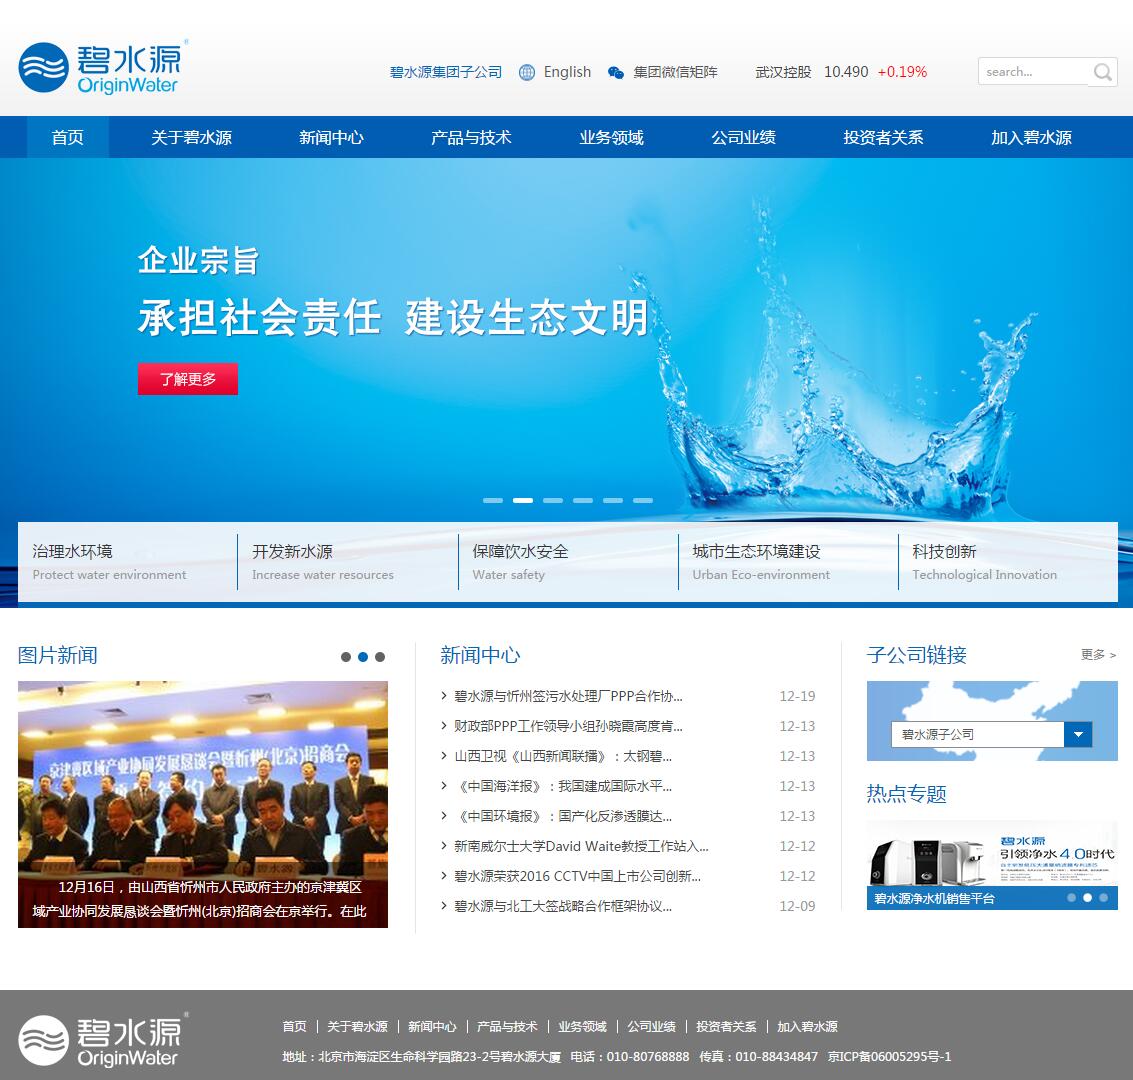Switch the site to English
The height and width of the screenshot is (1080, 1133).
tap(567, 72)
